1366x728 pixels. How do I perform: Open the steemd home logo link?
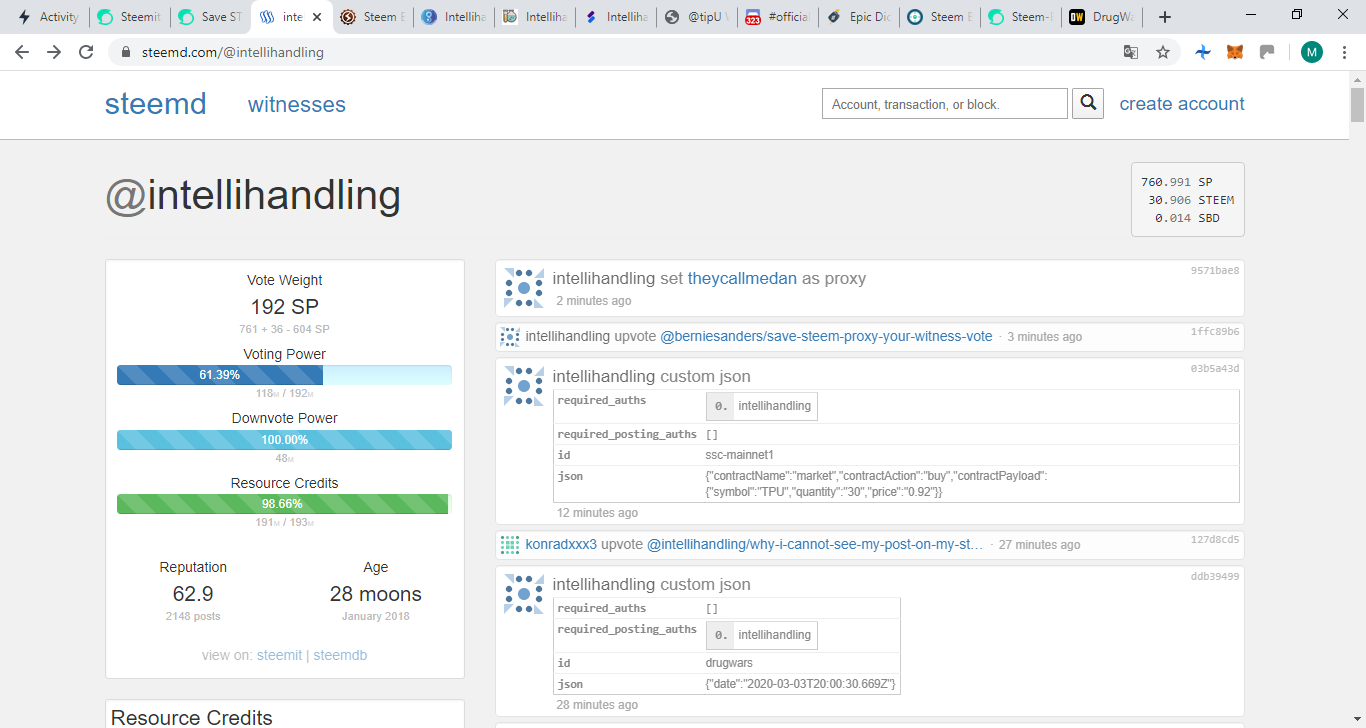point(156,104)
